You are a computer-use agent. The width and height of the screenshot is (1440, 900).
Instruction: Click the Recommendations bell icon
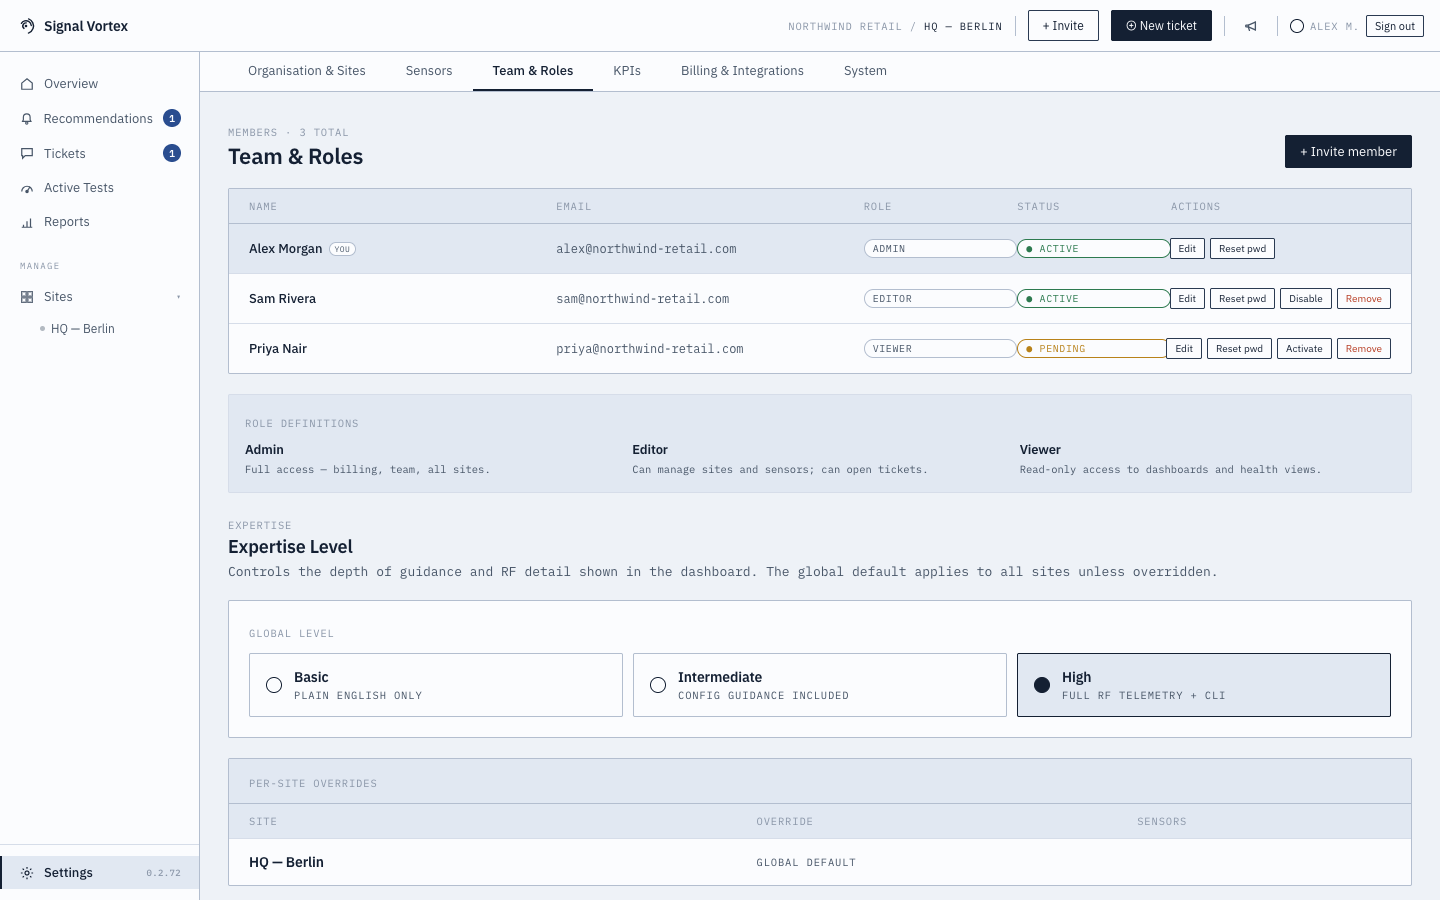tap(27, 119)
